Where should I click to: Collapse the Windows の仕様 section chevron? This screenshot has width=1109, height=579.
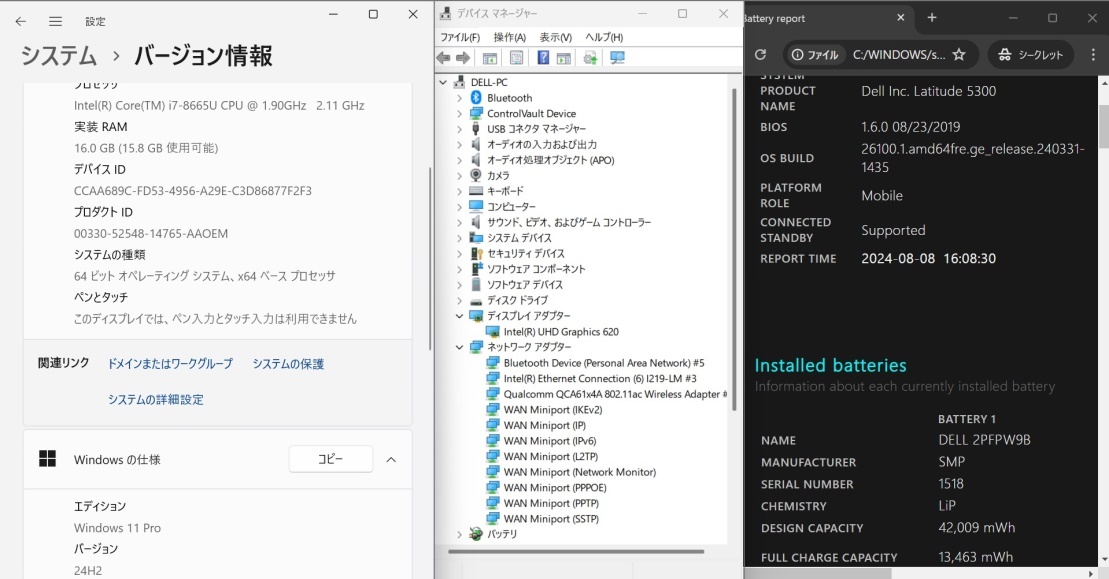tap(390, 460)
